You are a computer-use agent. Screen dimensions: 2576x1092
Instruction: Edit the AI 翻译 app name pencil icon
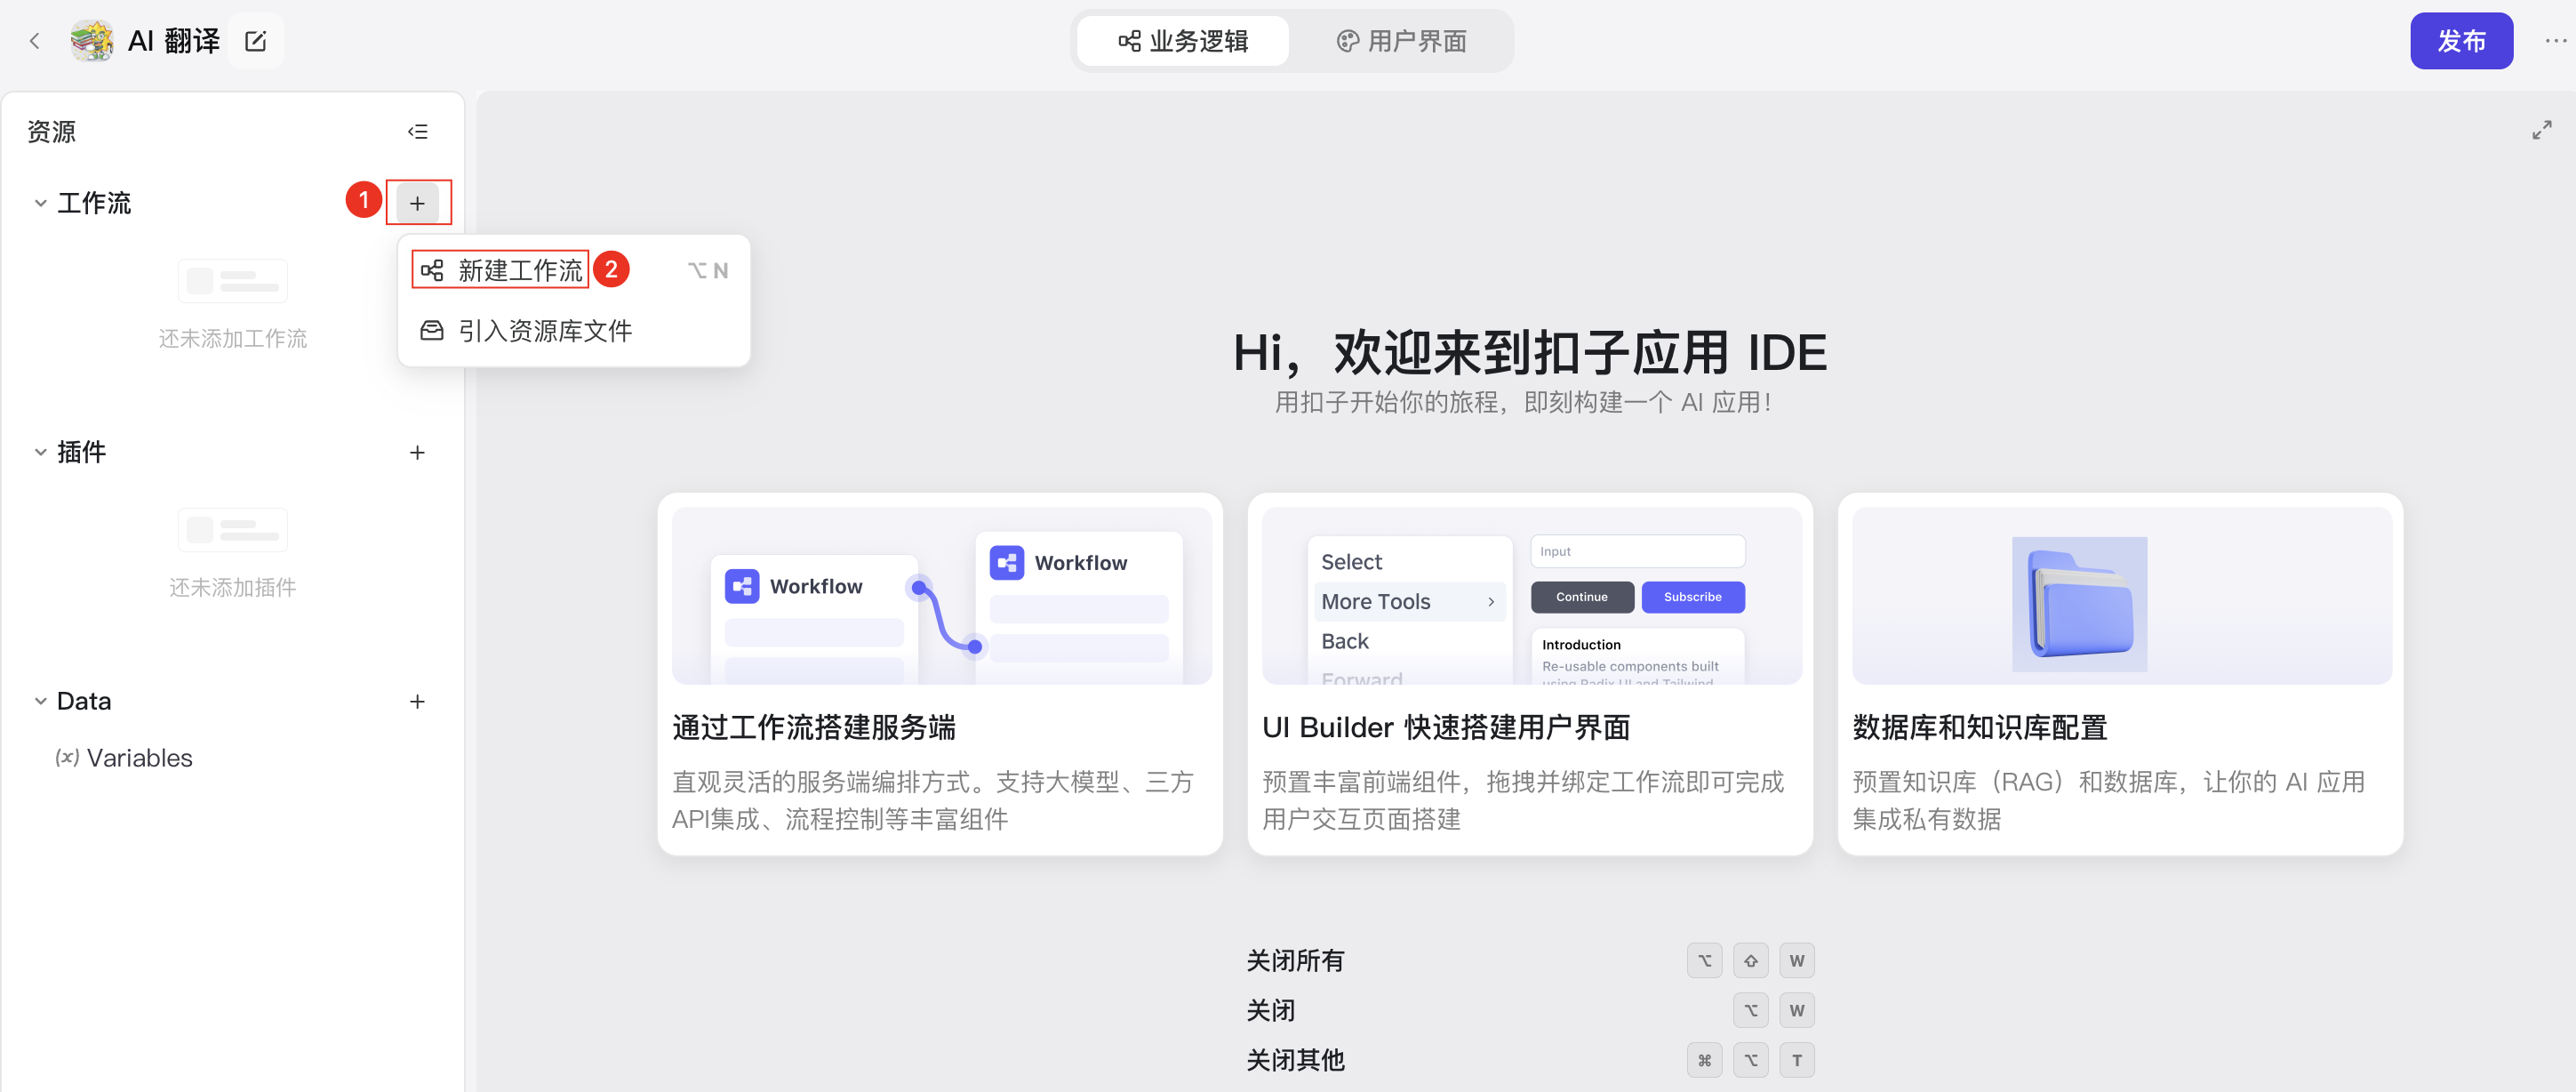tap(256, 41)
